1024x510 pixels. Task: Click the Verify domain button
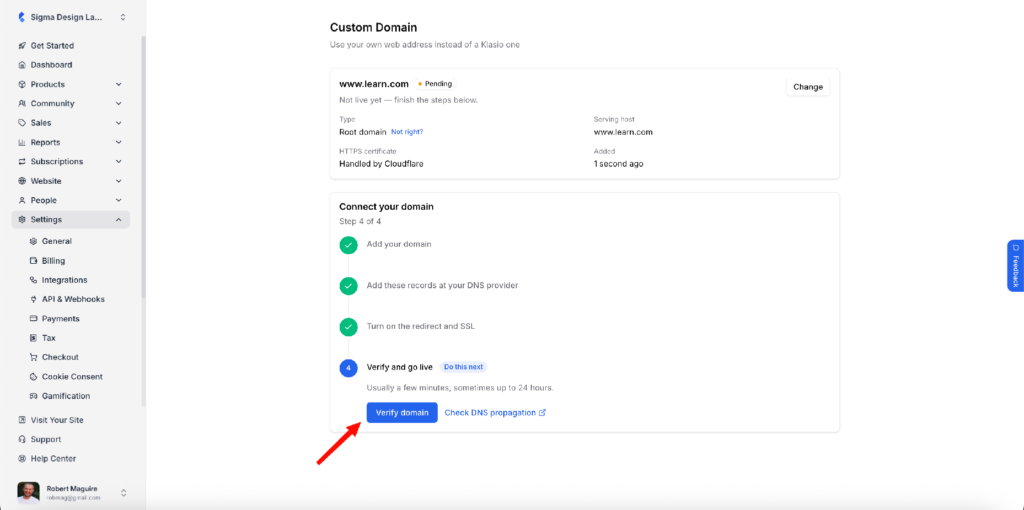pyautogui.click(x=402, y=413)
